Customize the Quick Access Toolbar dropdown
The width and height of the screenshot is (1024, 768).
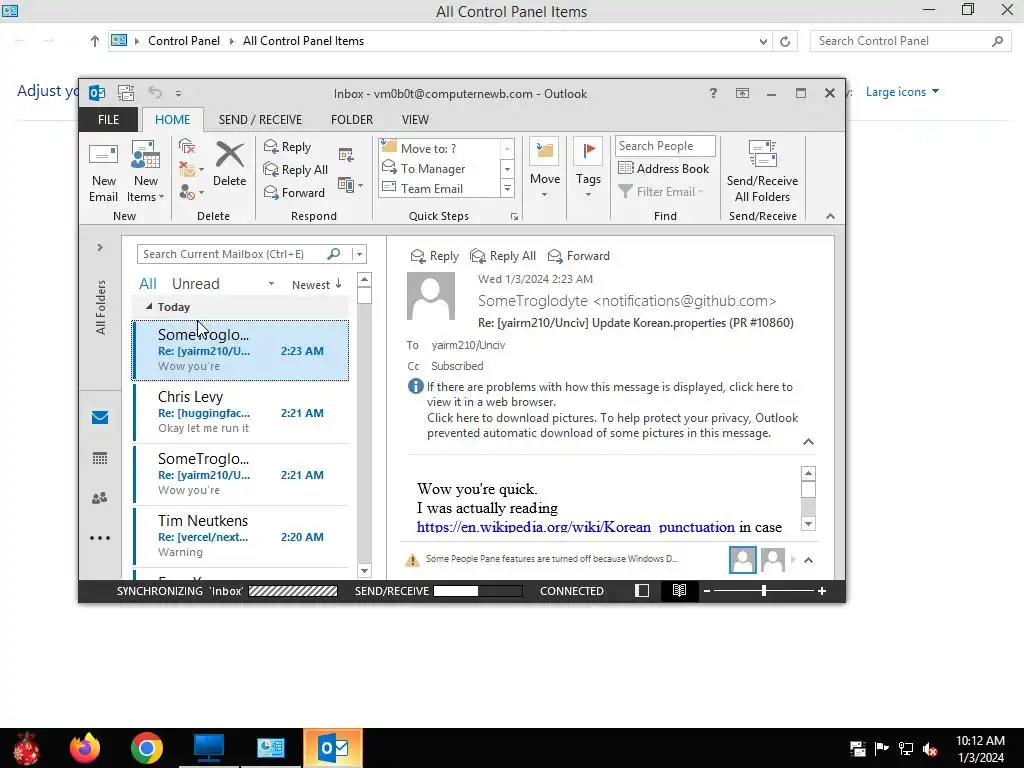[x=178, y=93]
